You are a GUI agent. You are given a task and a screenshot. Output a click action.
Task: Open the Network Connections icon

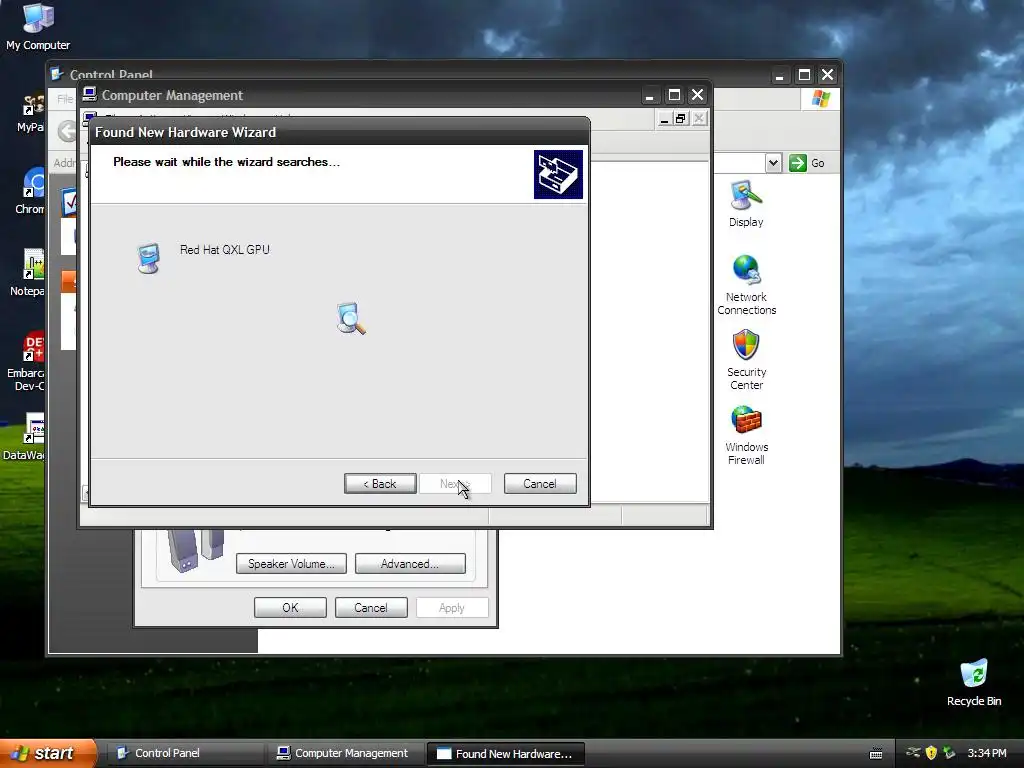(746, 285)
